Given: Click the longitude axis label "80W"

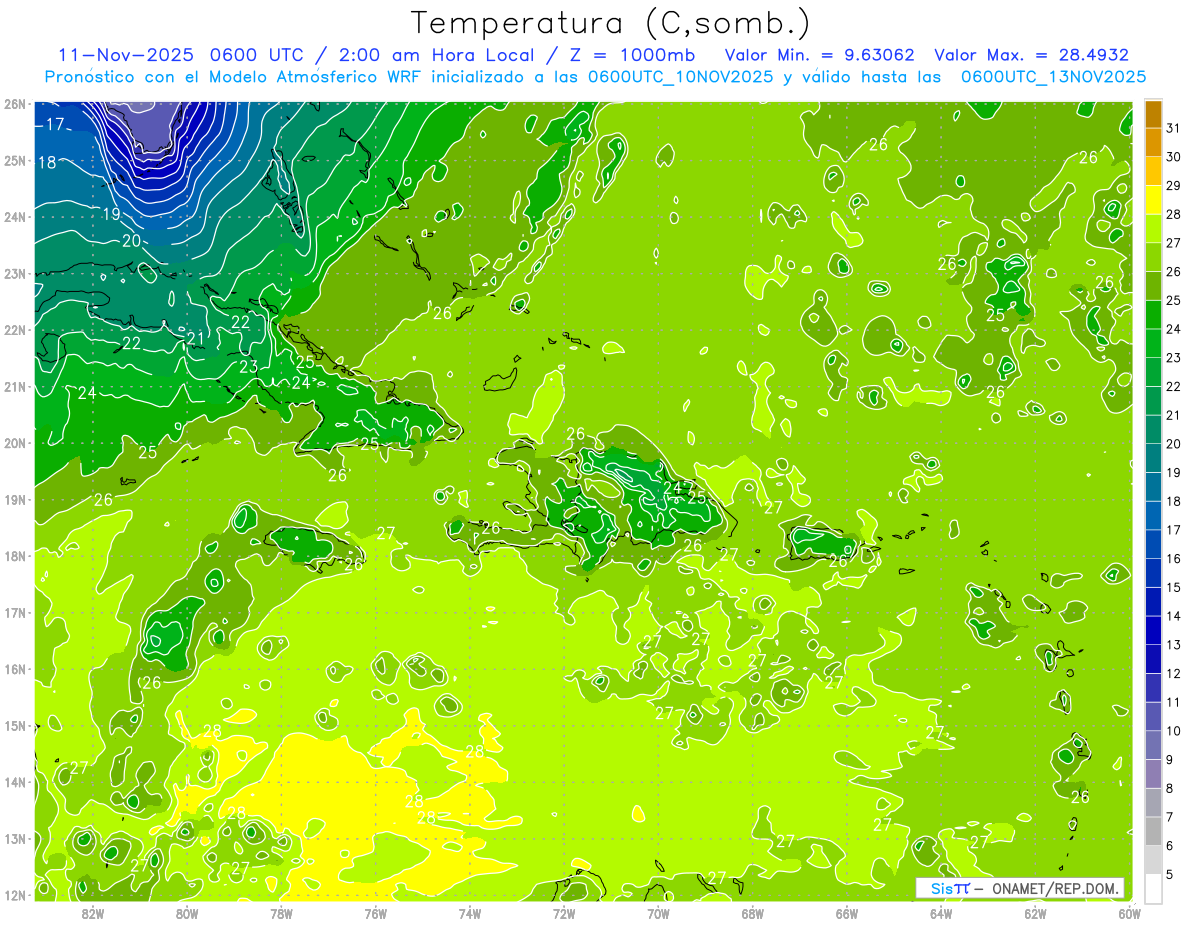Looking at the screenshot, I should 186,912.
